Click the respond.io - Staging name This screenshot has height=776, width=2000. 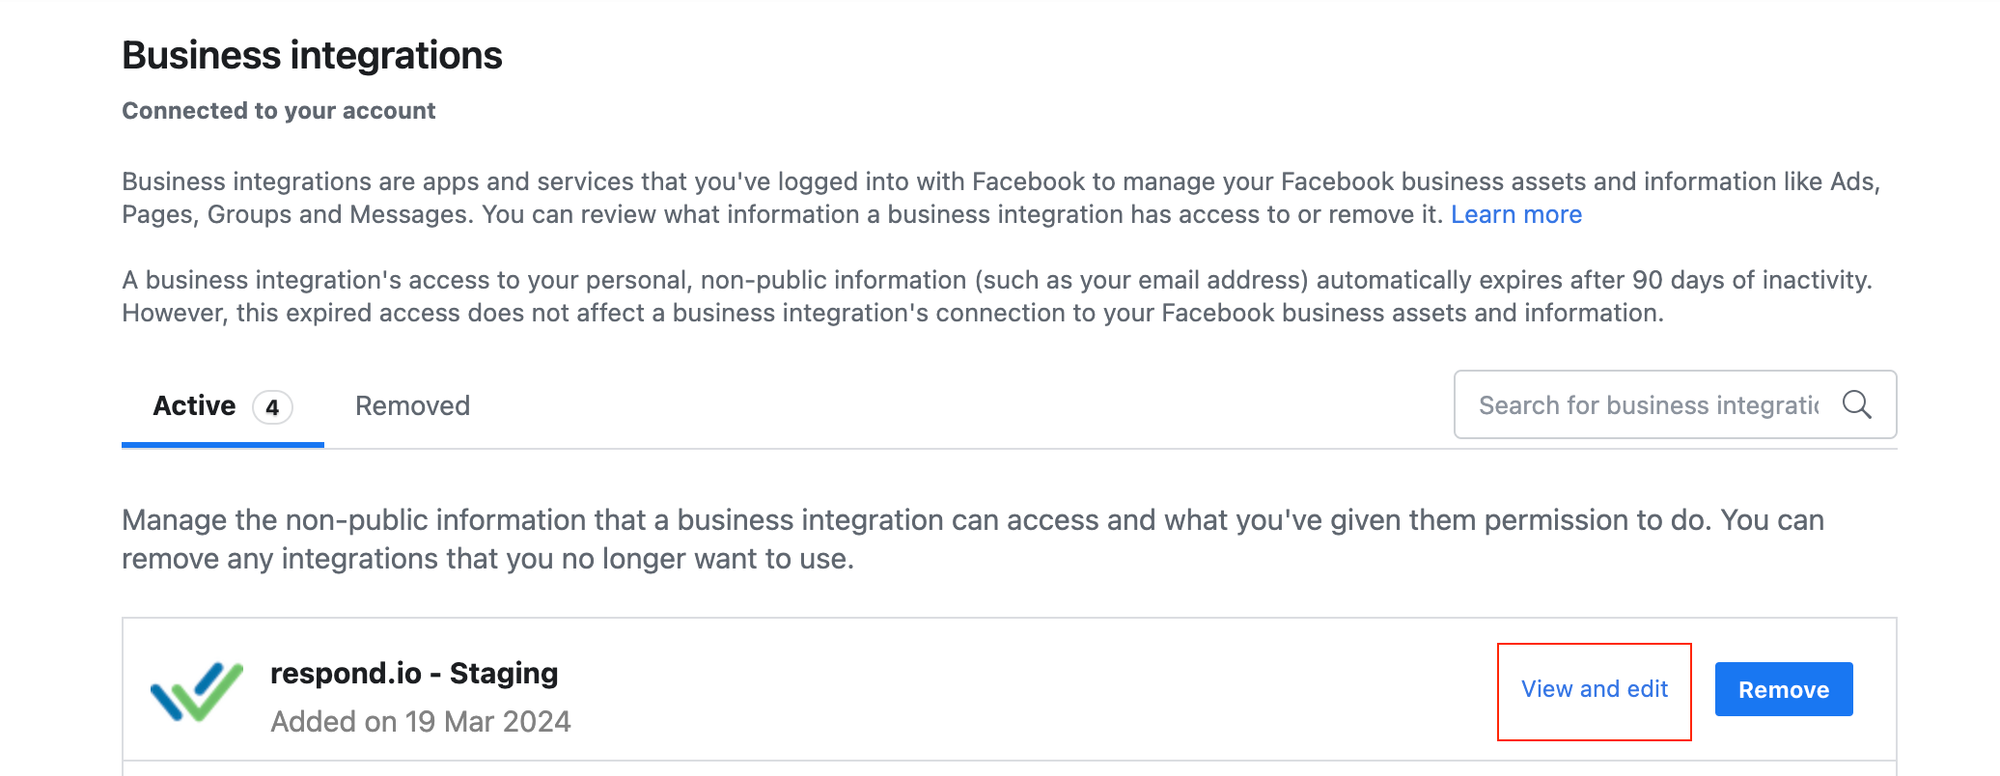point(414,673)
